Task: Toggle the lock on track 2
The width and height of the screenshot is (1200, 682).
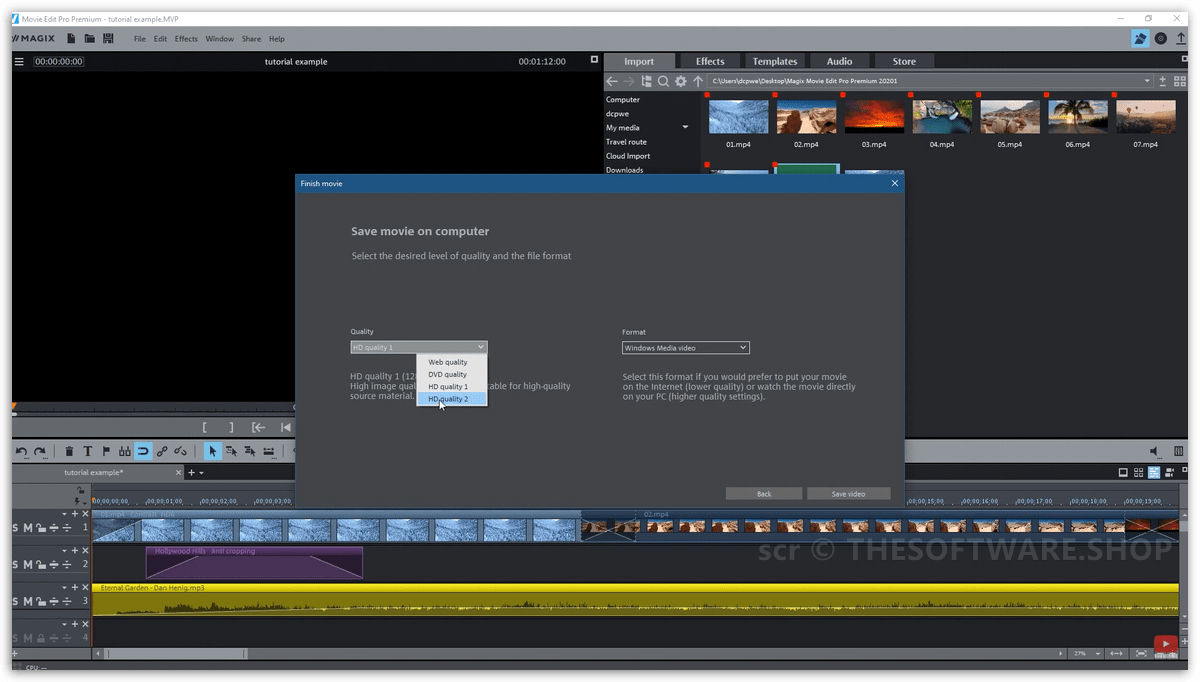Action: click(x=41, y=564)
